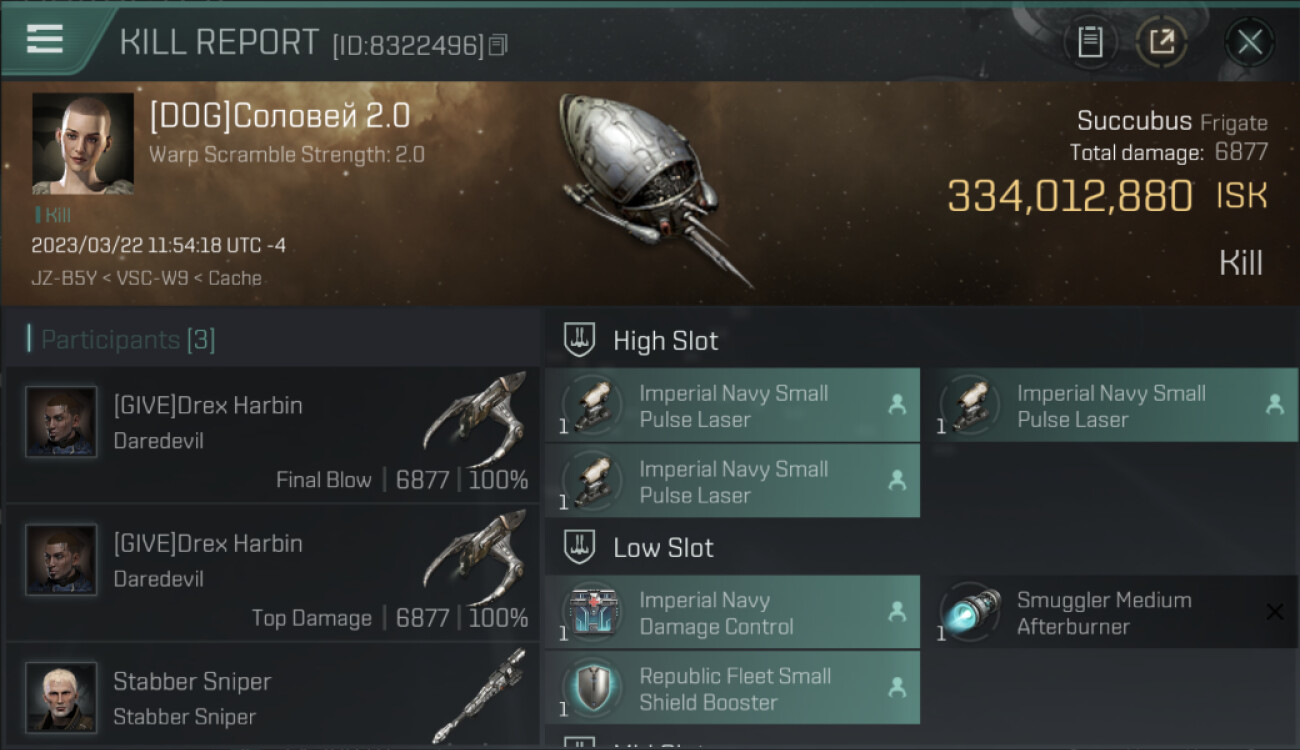Open the Stabber Sniper participant portrait
1300x750 pixels.
point(61,697)
